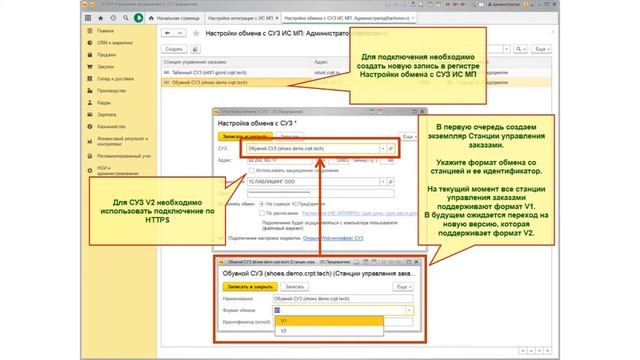
Task: Sort by Станция управления заказами column header
Action: [x=195, y=62]
